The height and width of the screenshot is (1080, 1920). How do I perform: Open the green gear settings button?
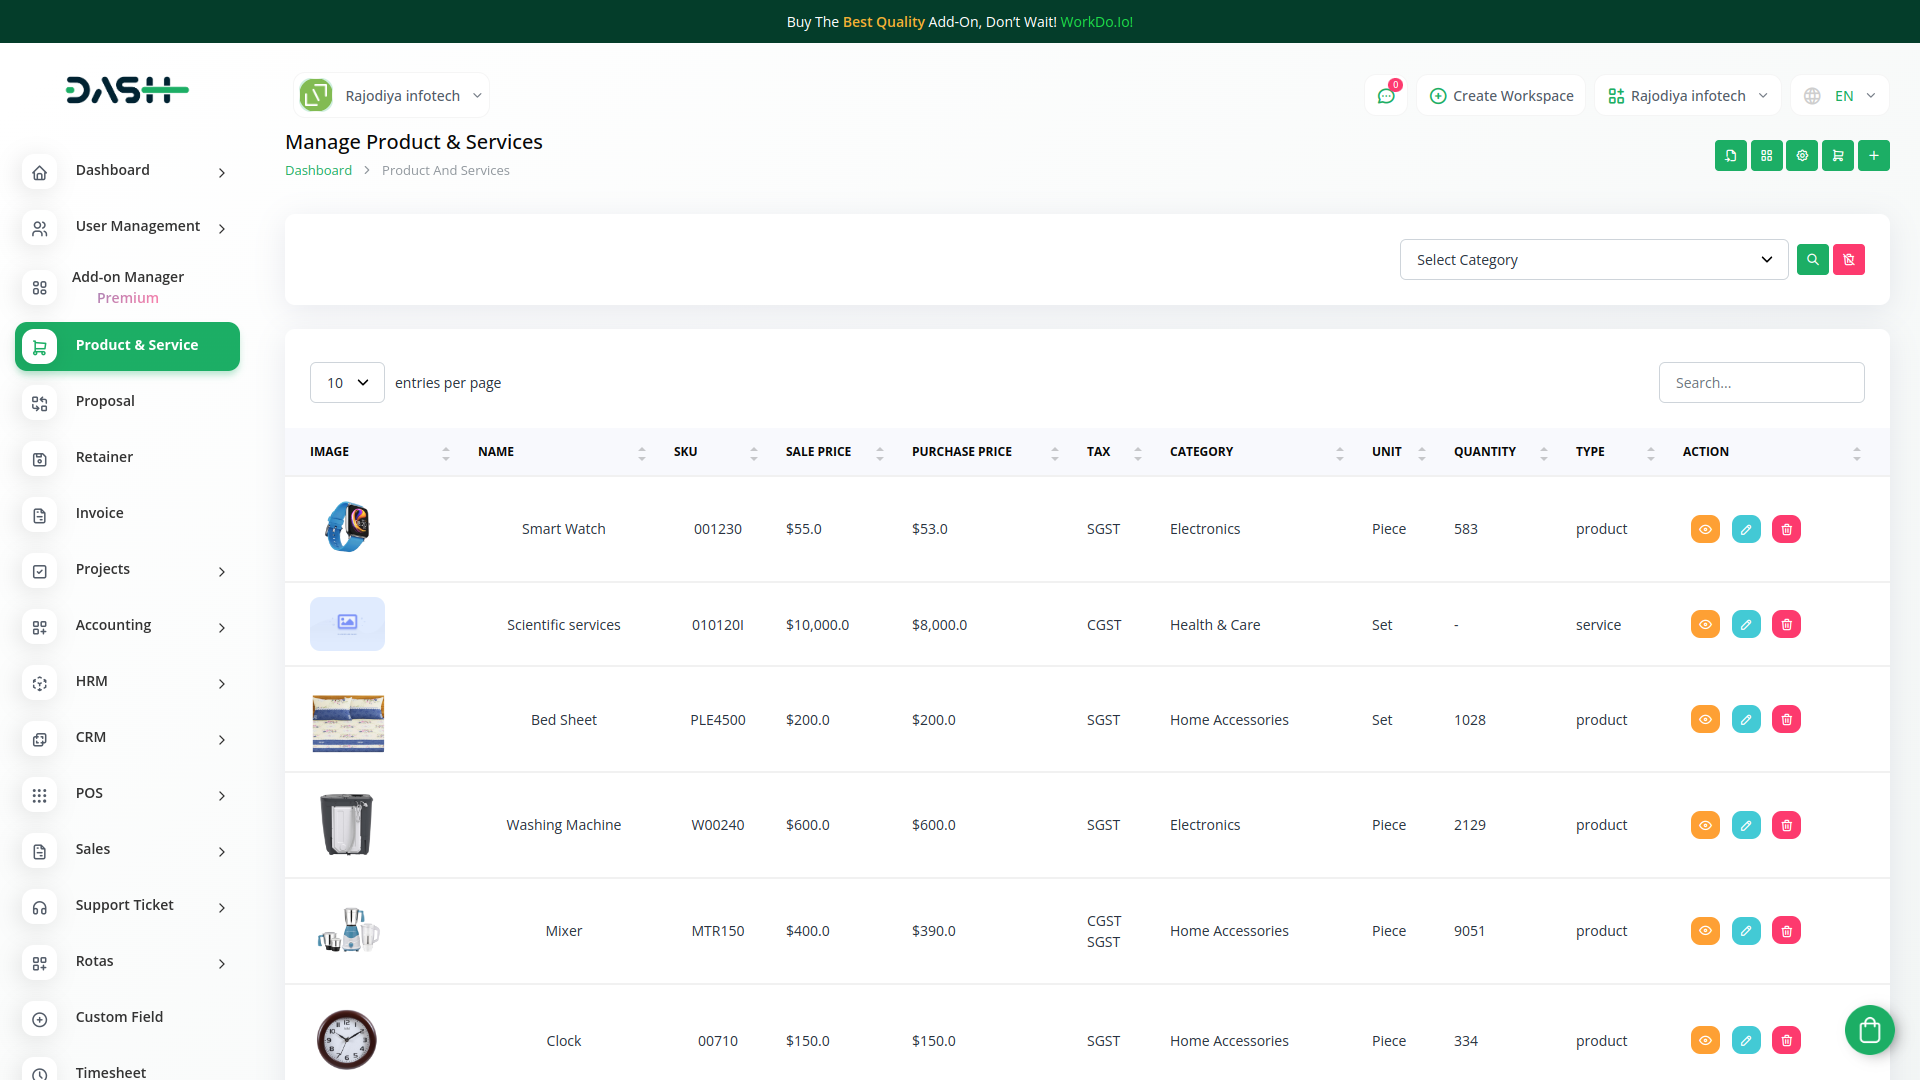click(x=1802, y=156)
